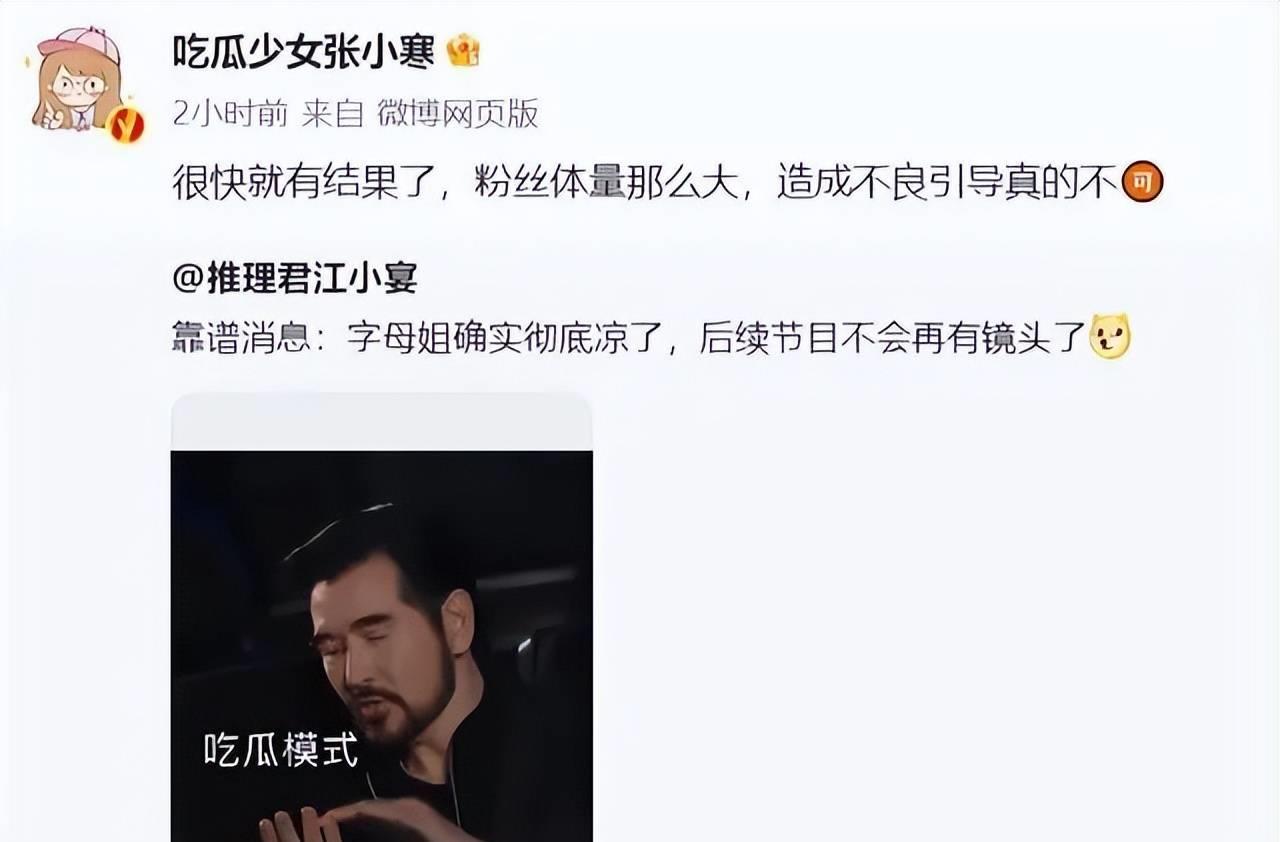Viewport: 1280px width, 842px height.
Task: Open the bearded man image thumbnail
Action: point(382,645)
